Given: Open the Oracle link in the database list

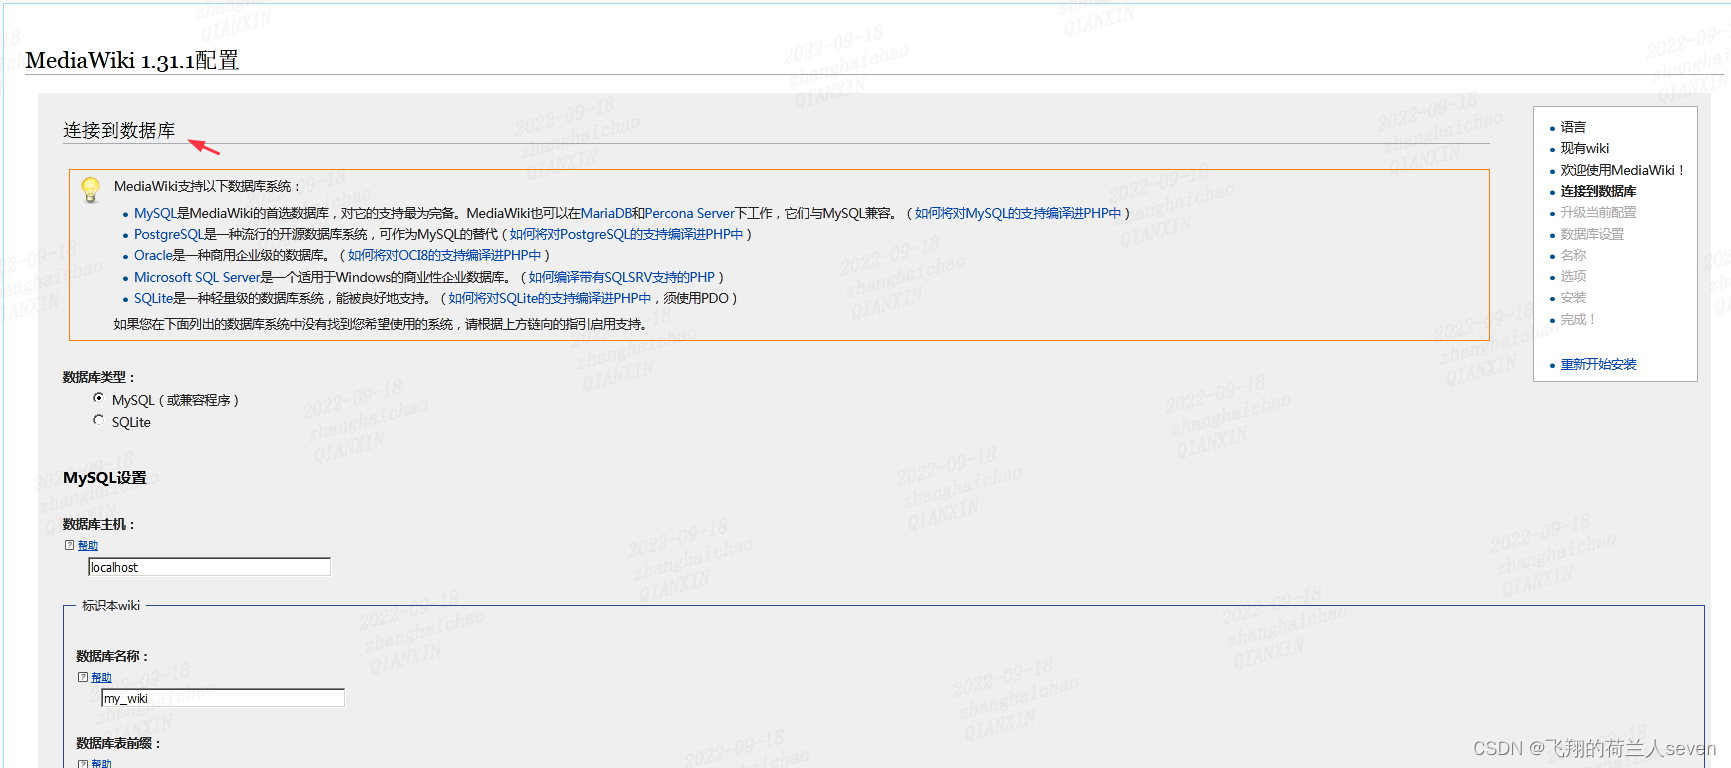Looking at the screenshot, I should pyautogui.click(x=153, y=255).
